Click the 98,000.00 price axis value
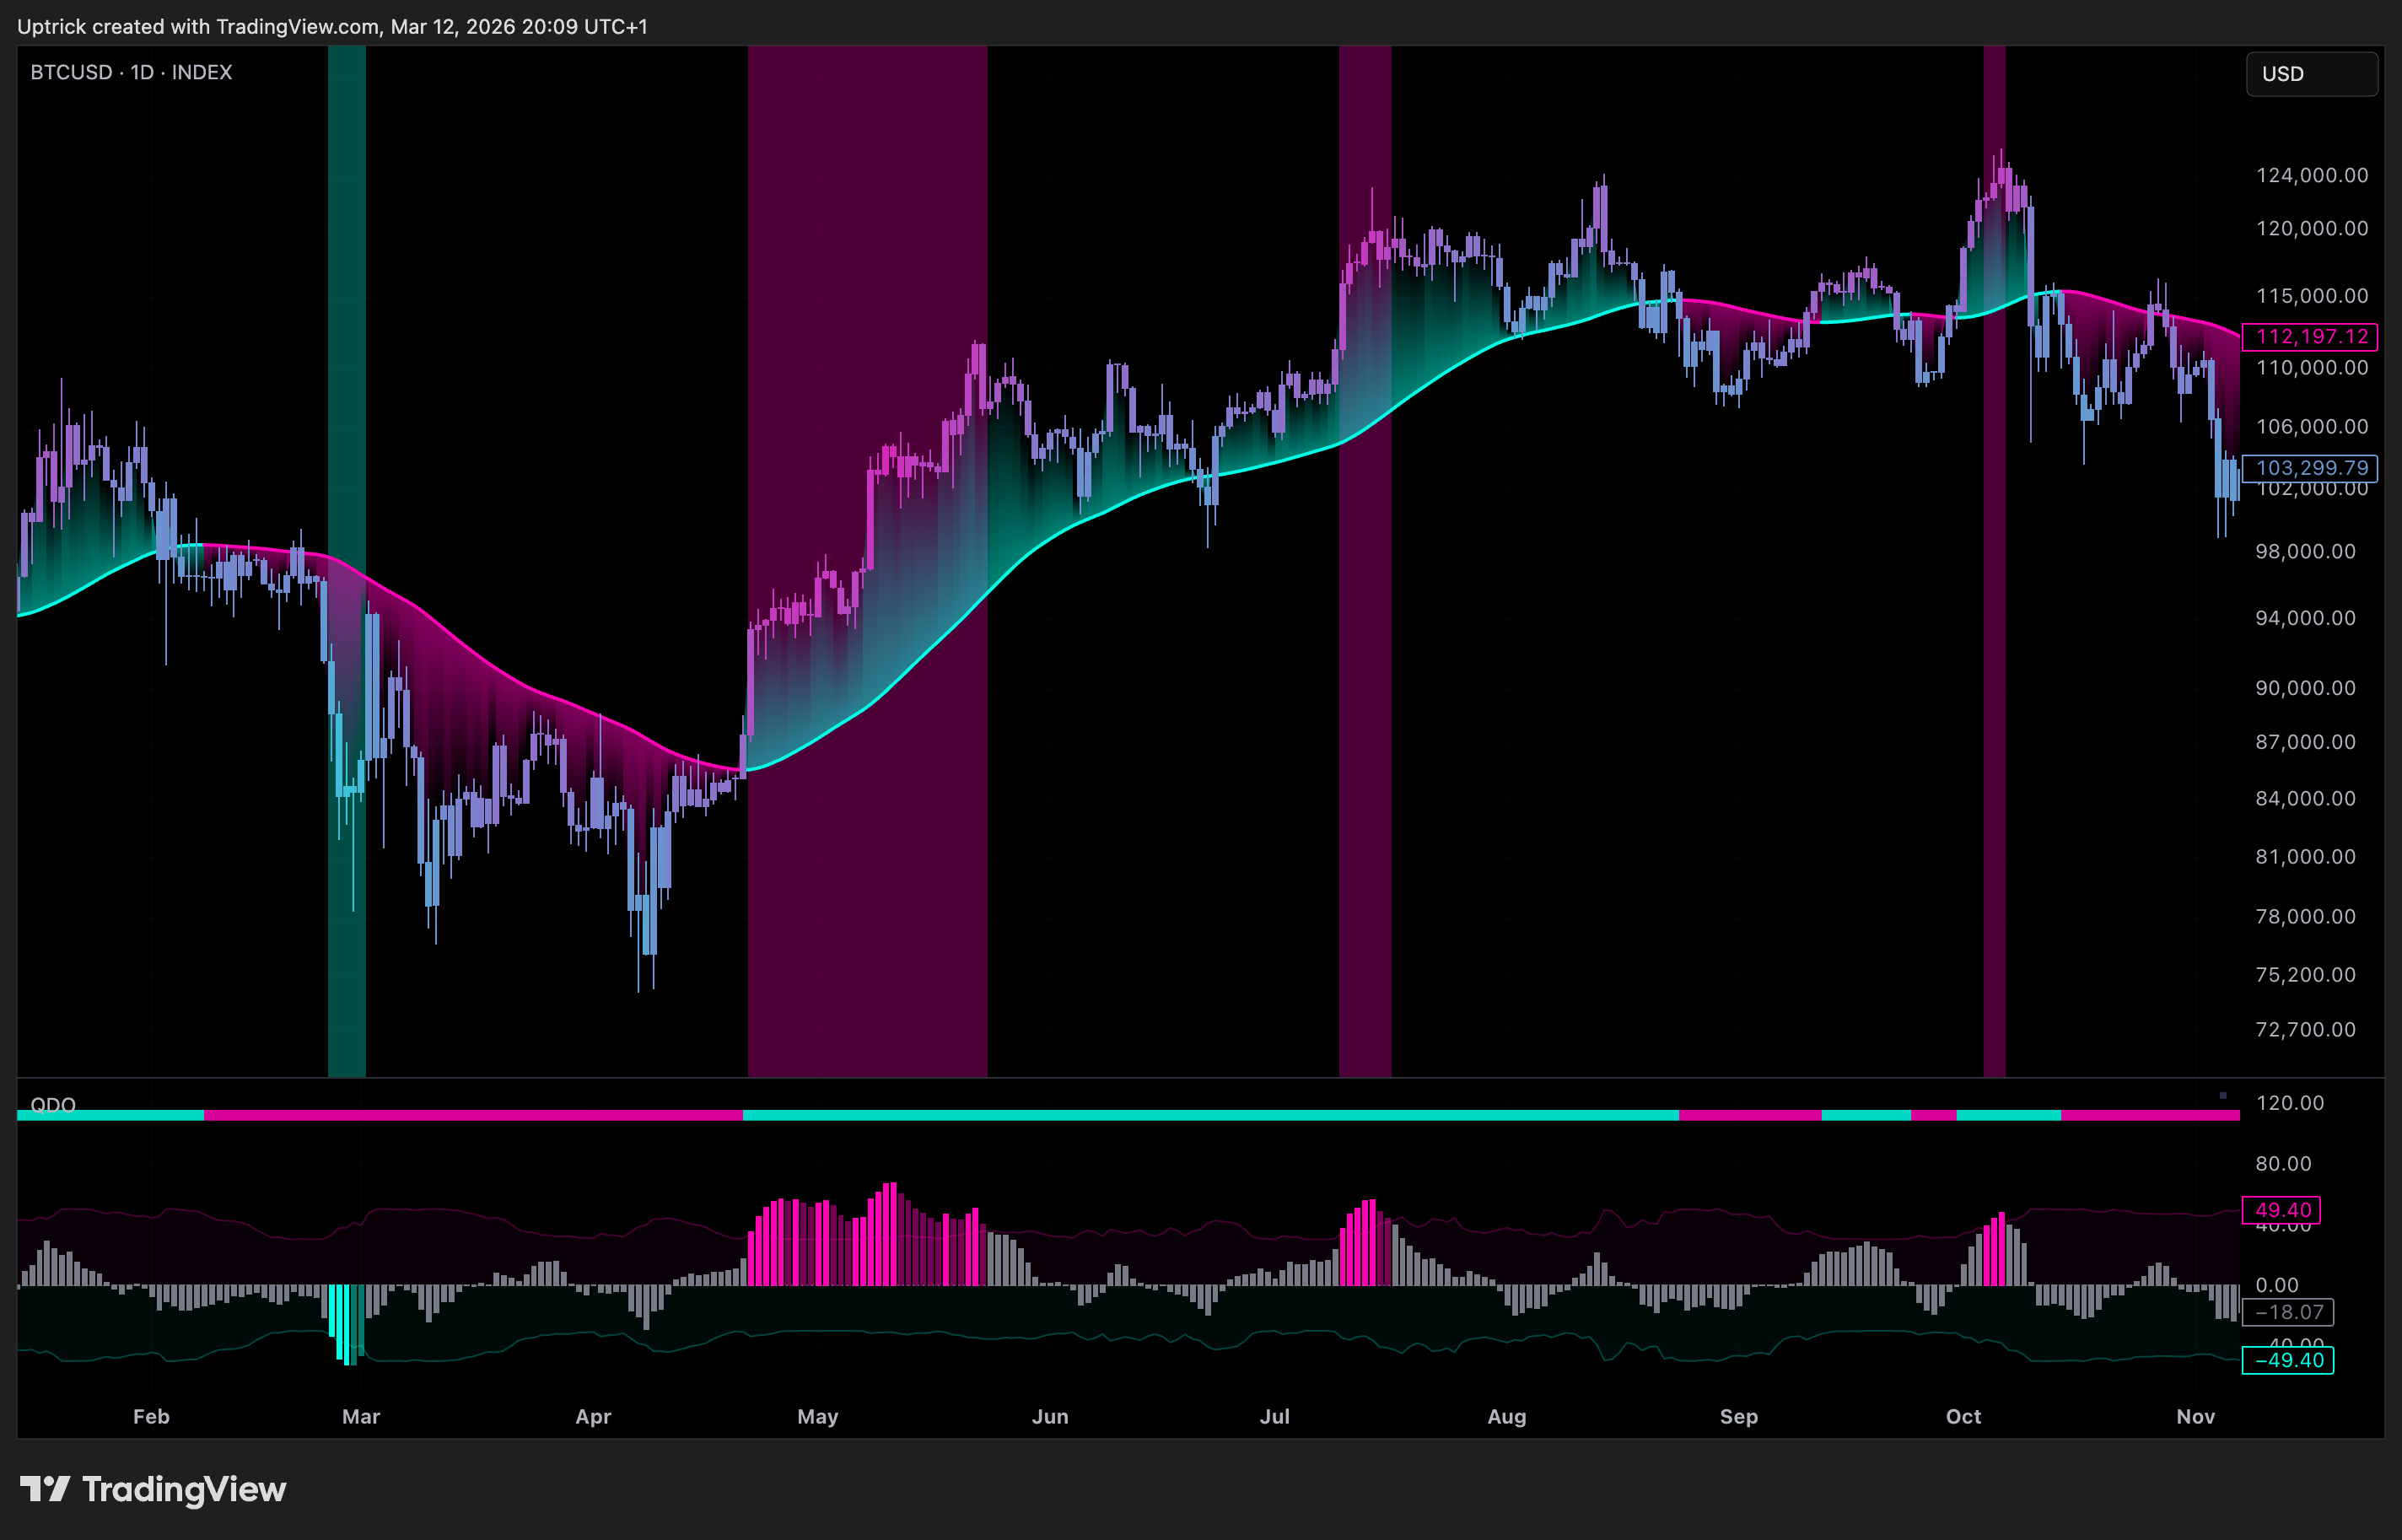 tap(2305, 551)
